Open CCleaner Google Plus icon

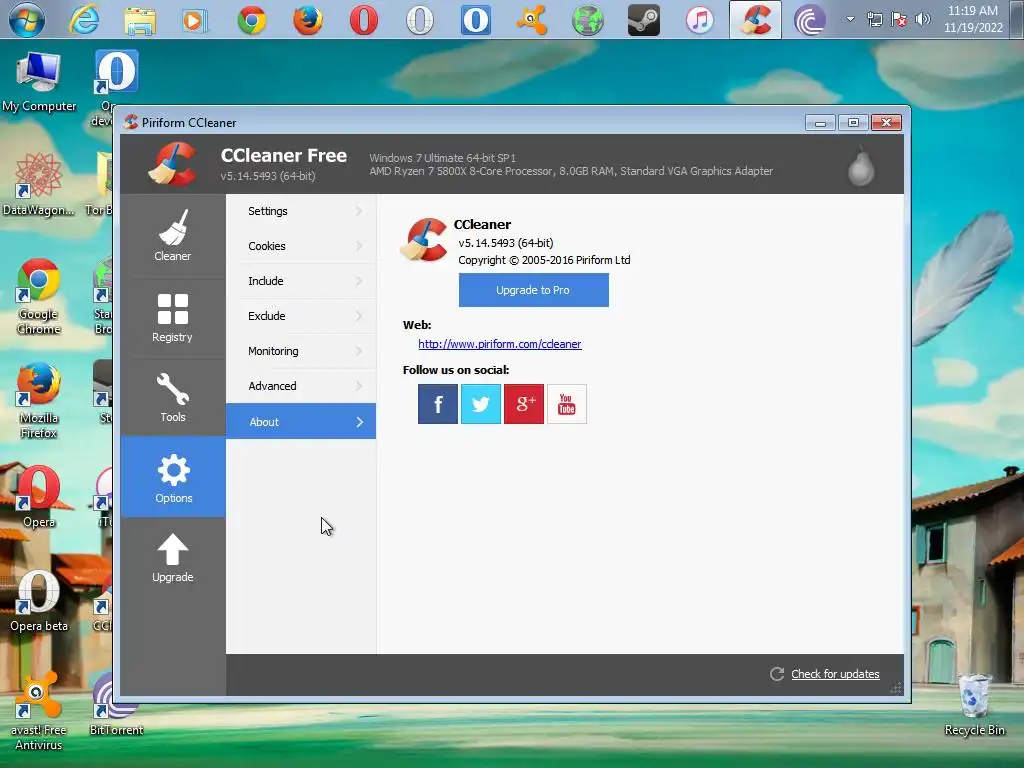[x=524, y=404]
